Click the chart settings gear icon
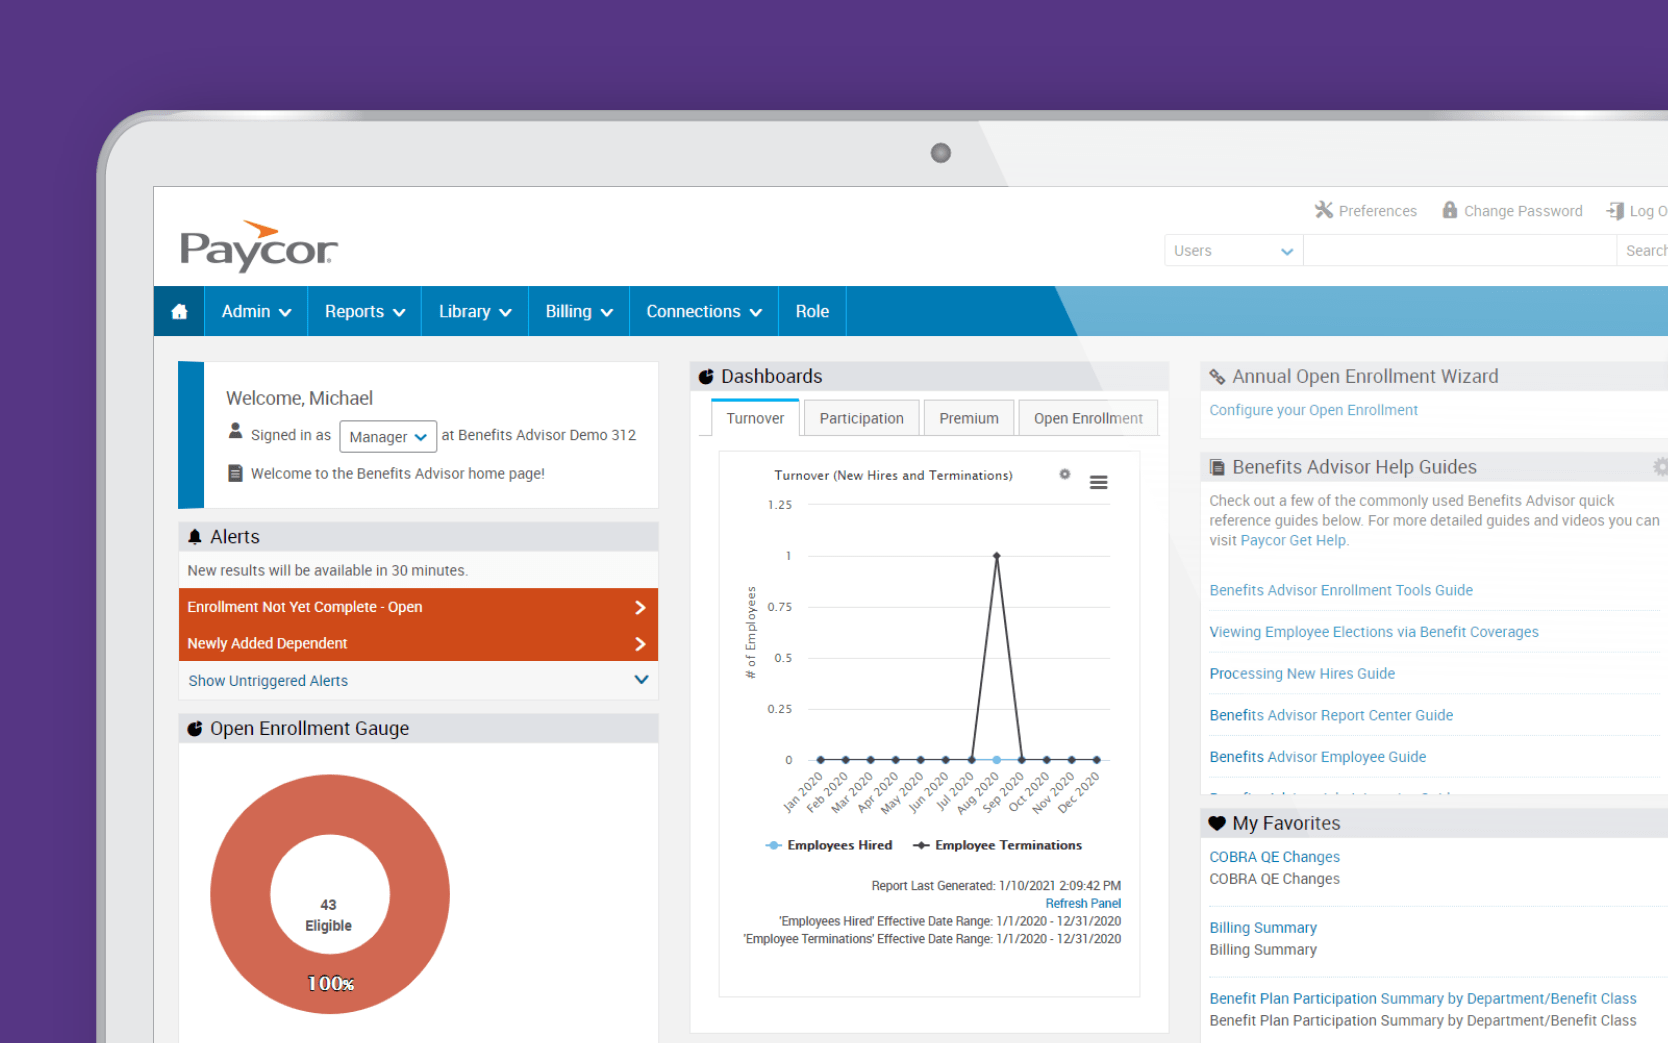 [x=1065, y=474]
